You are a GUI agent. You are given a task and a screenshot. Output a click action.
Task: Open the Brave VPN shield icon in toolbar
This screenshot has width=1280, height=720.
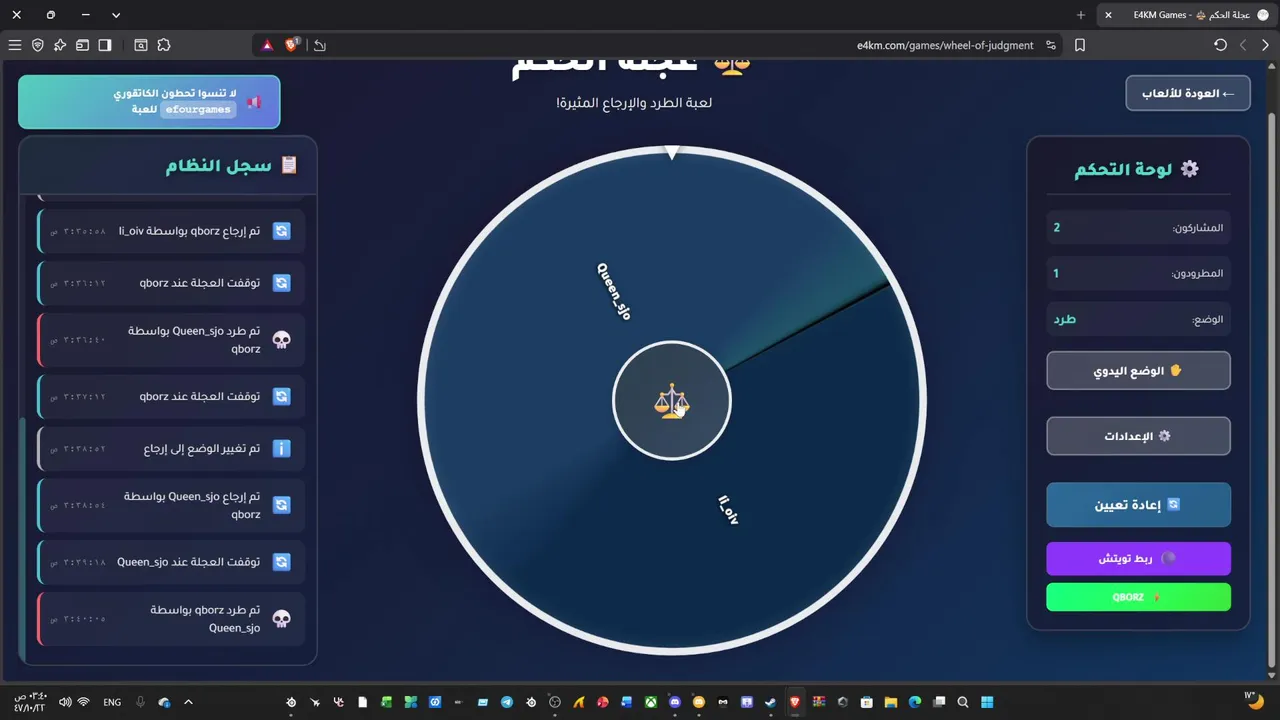38,45
